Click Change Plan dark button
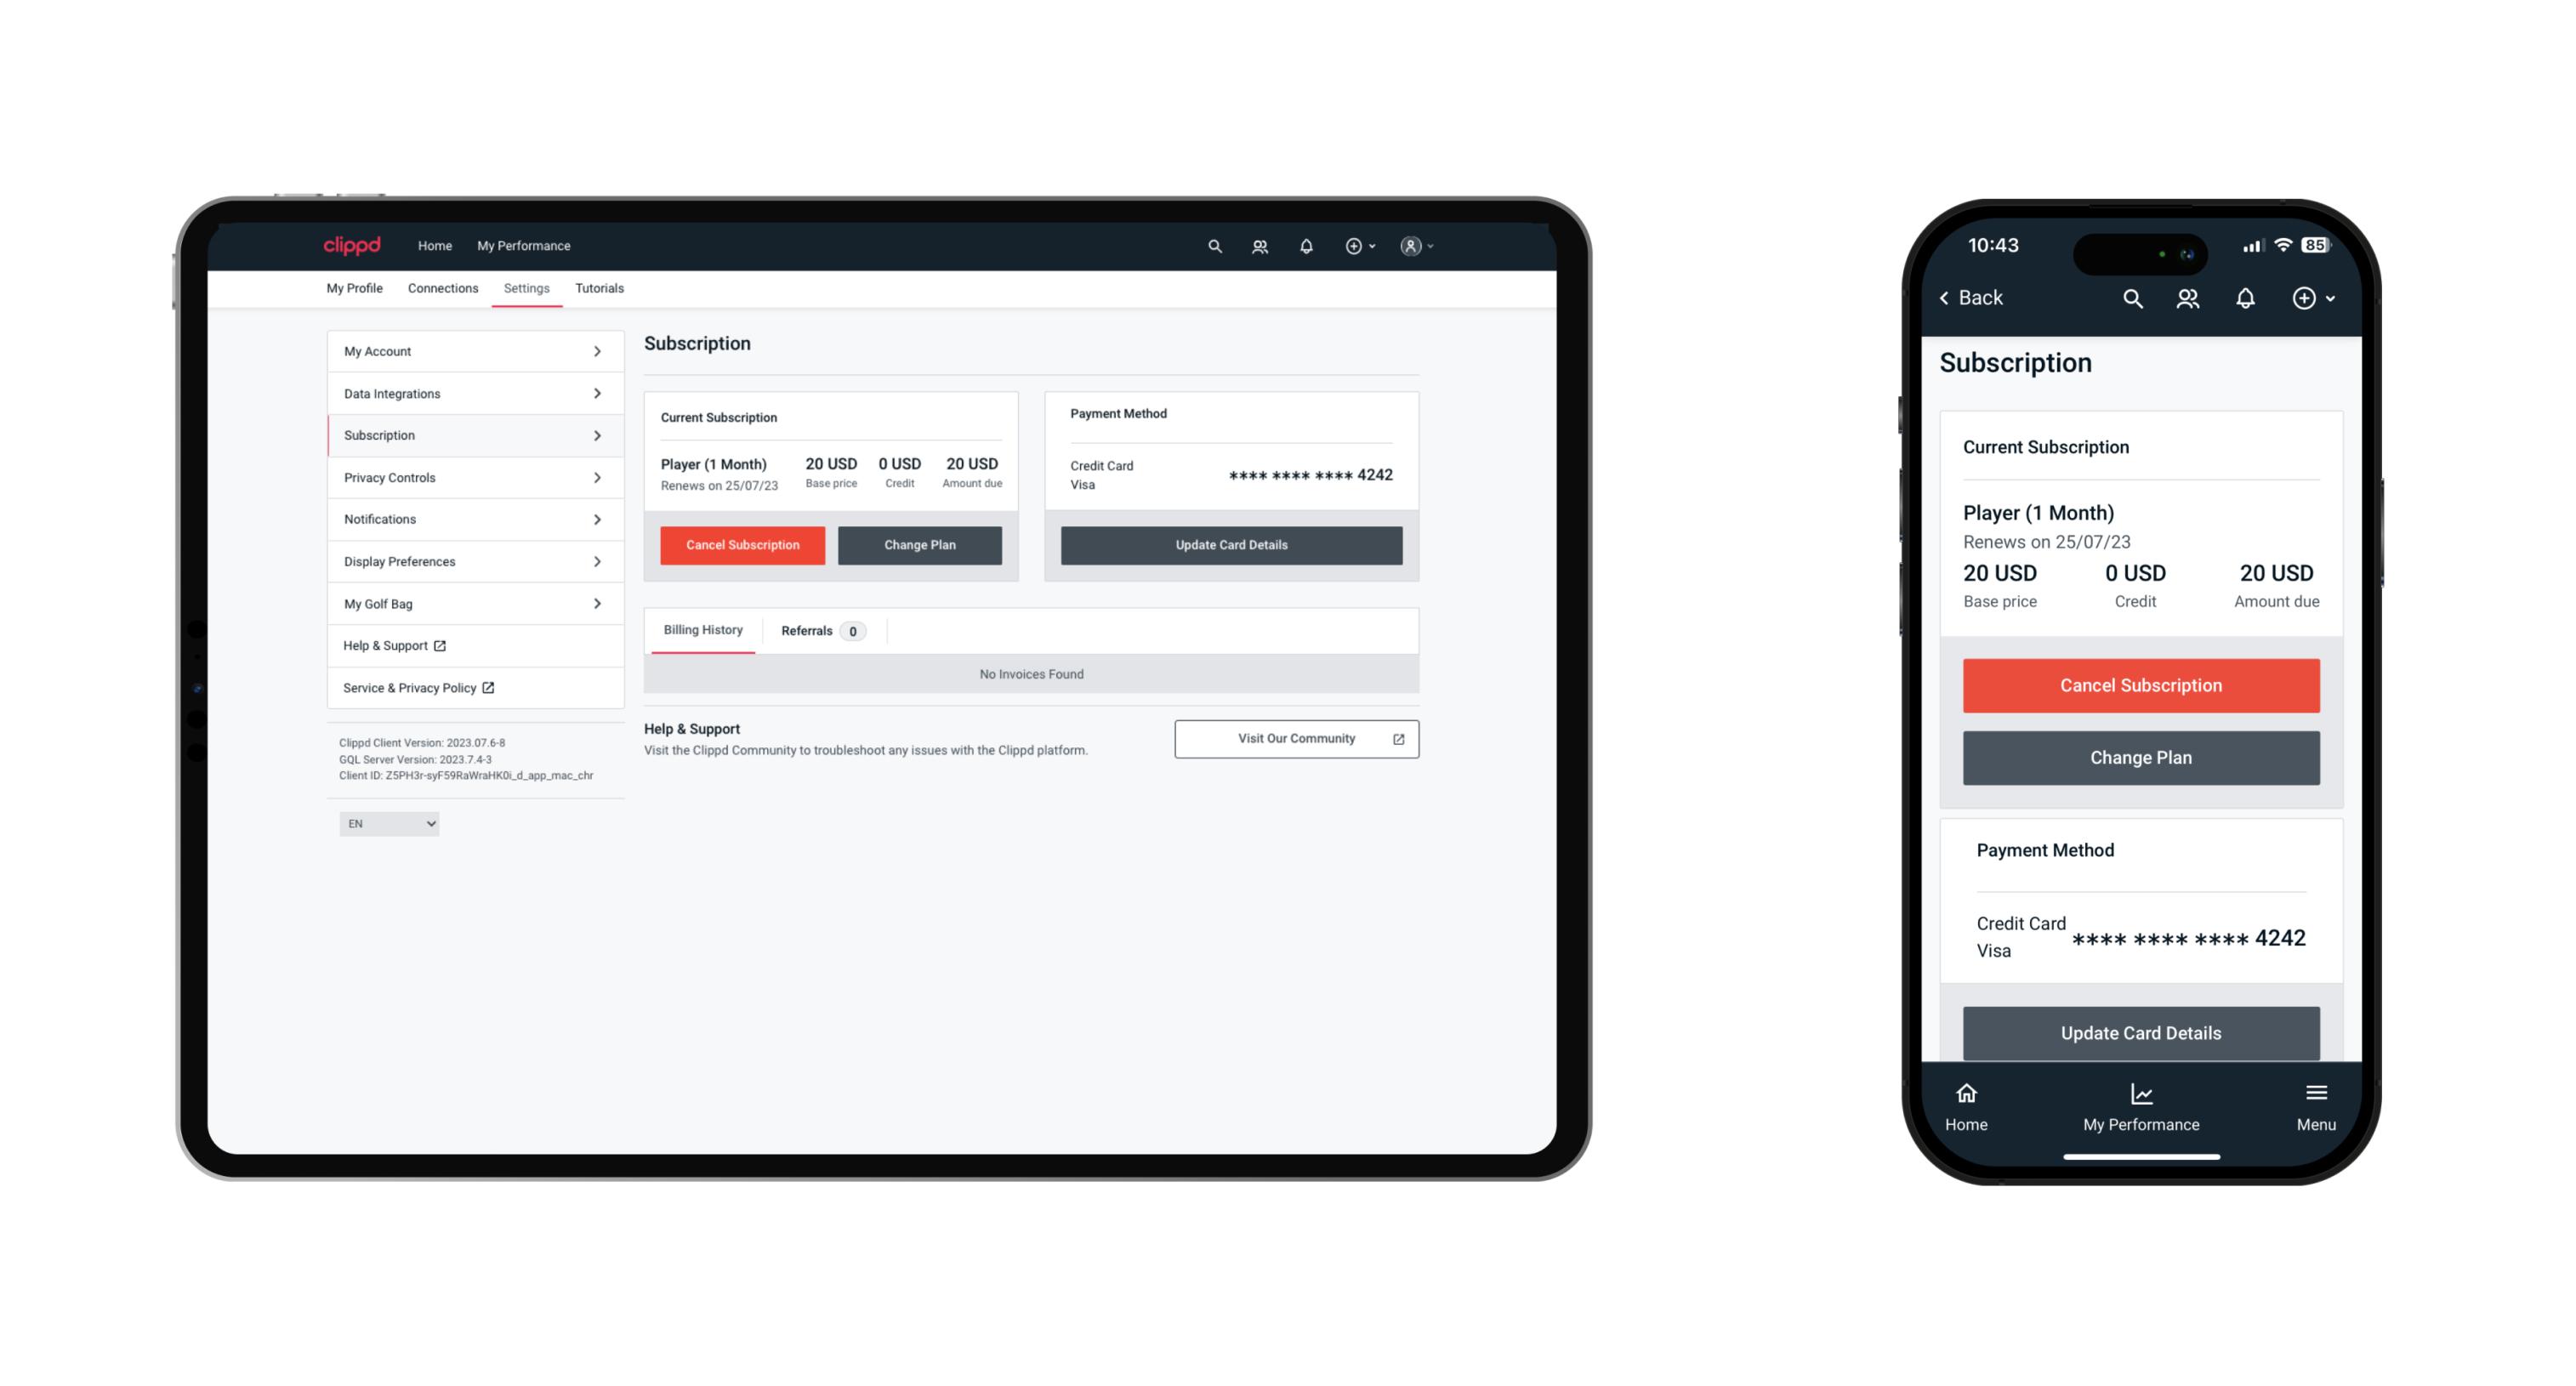Screen dimensions: 2576x1386 coord(917,544)
